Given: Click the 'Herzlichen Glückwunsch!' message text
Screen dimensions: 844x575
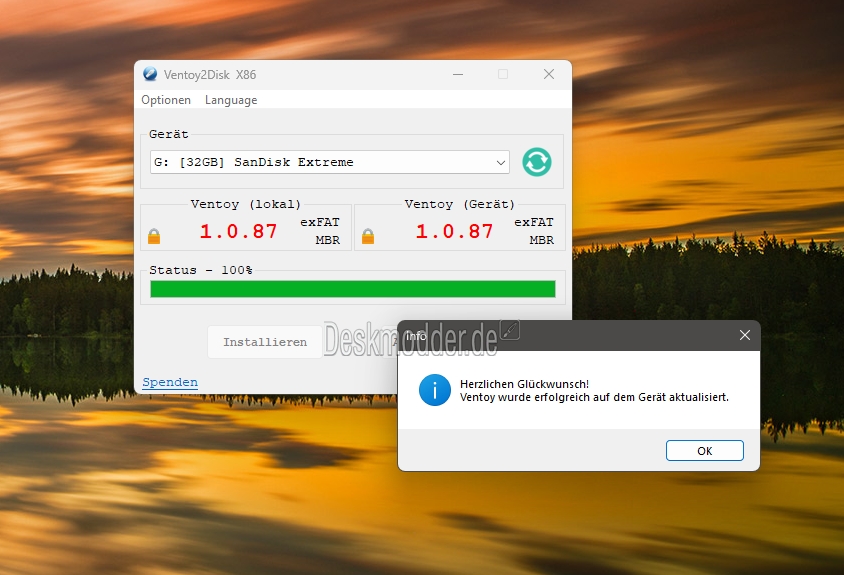Looking at the screenshot, I should point(524,384).
